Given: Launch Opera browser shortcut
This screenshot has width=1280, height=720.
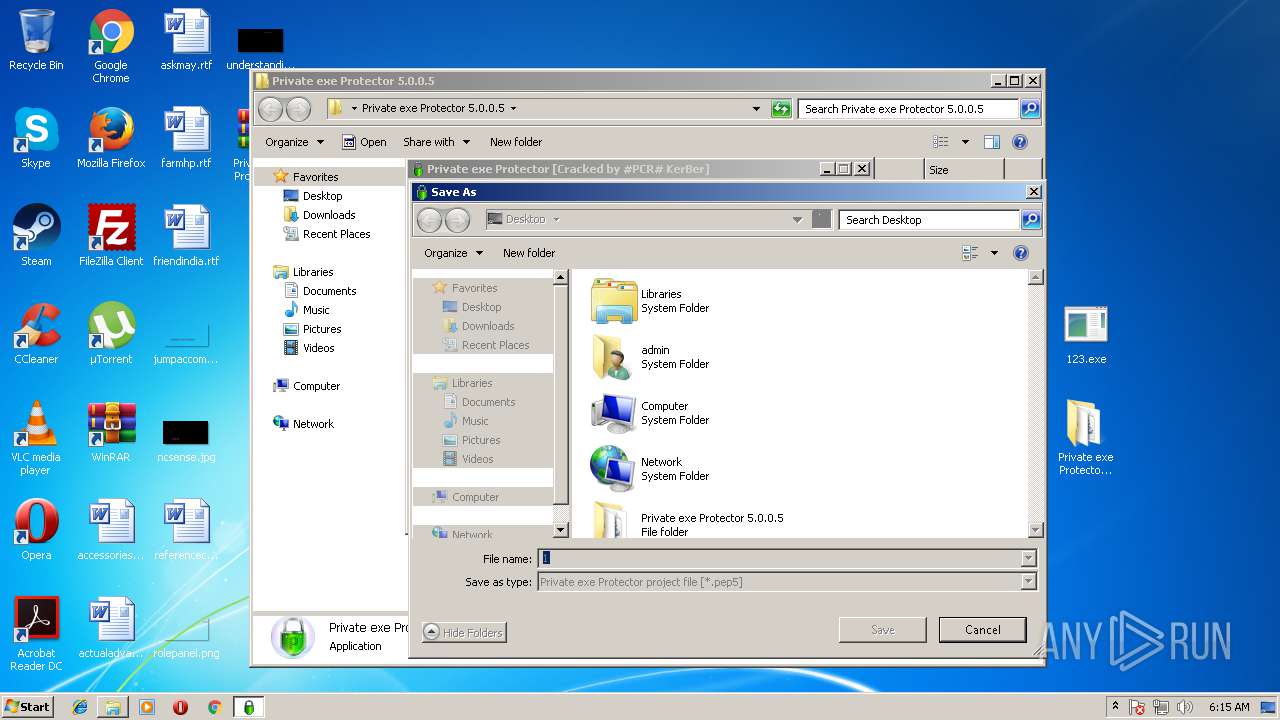Looking at the screenshot, I should coord(36,530).
